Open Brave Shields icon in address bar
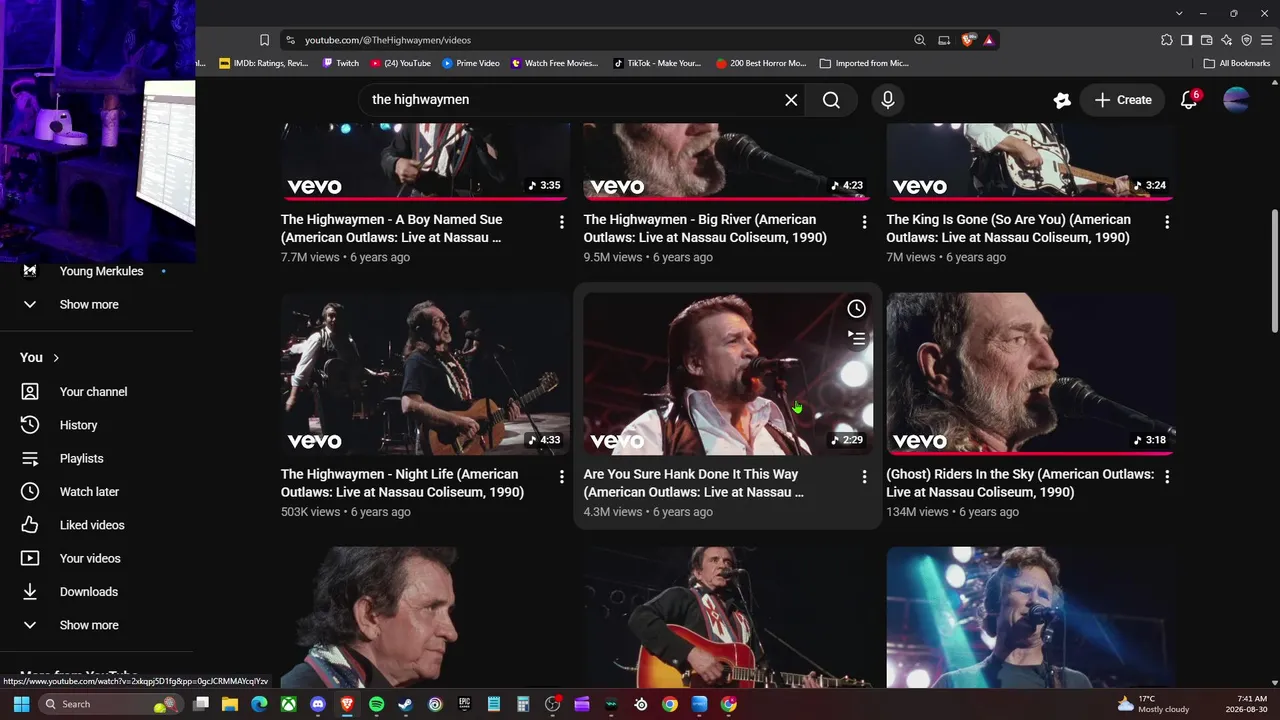1280x720 pixels. (x=968, y=40)
